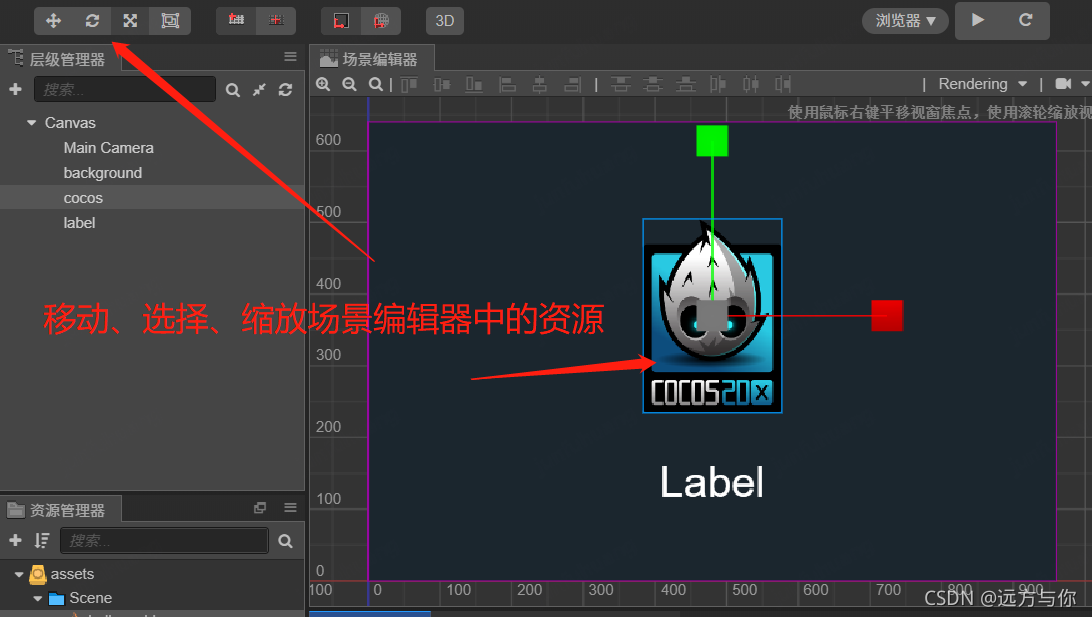
Task: Select the Rotate transform tool
Action: (x=92, y=21)
